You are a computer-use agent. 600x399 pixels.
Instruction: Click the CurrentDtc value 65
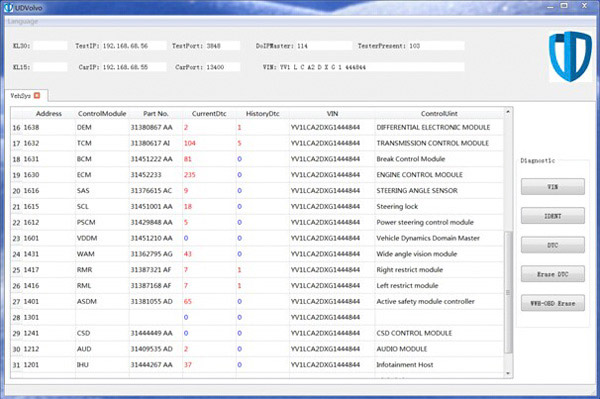coord(188,301)
